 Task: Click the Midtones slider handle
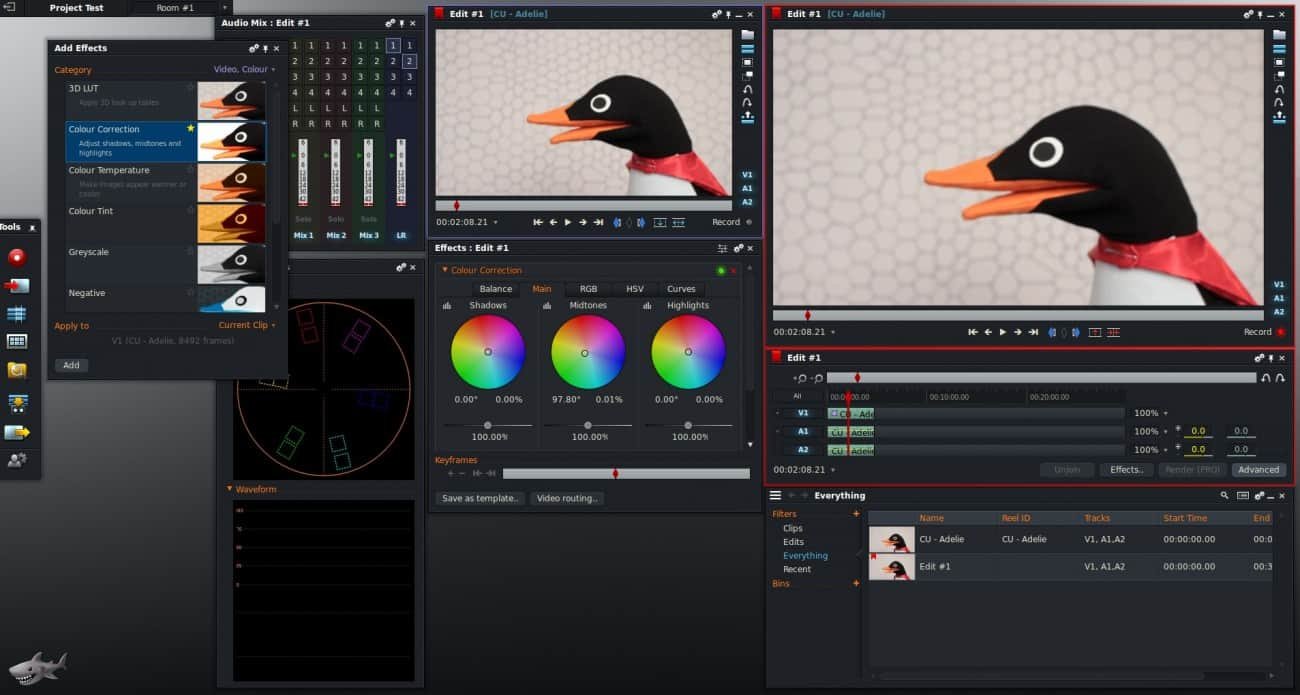(x=588, y=425)
